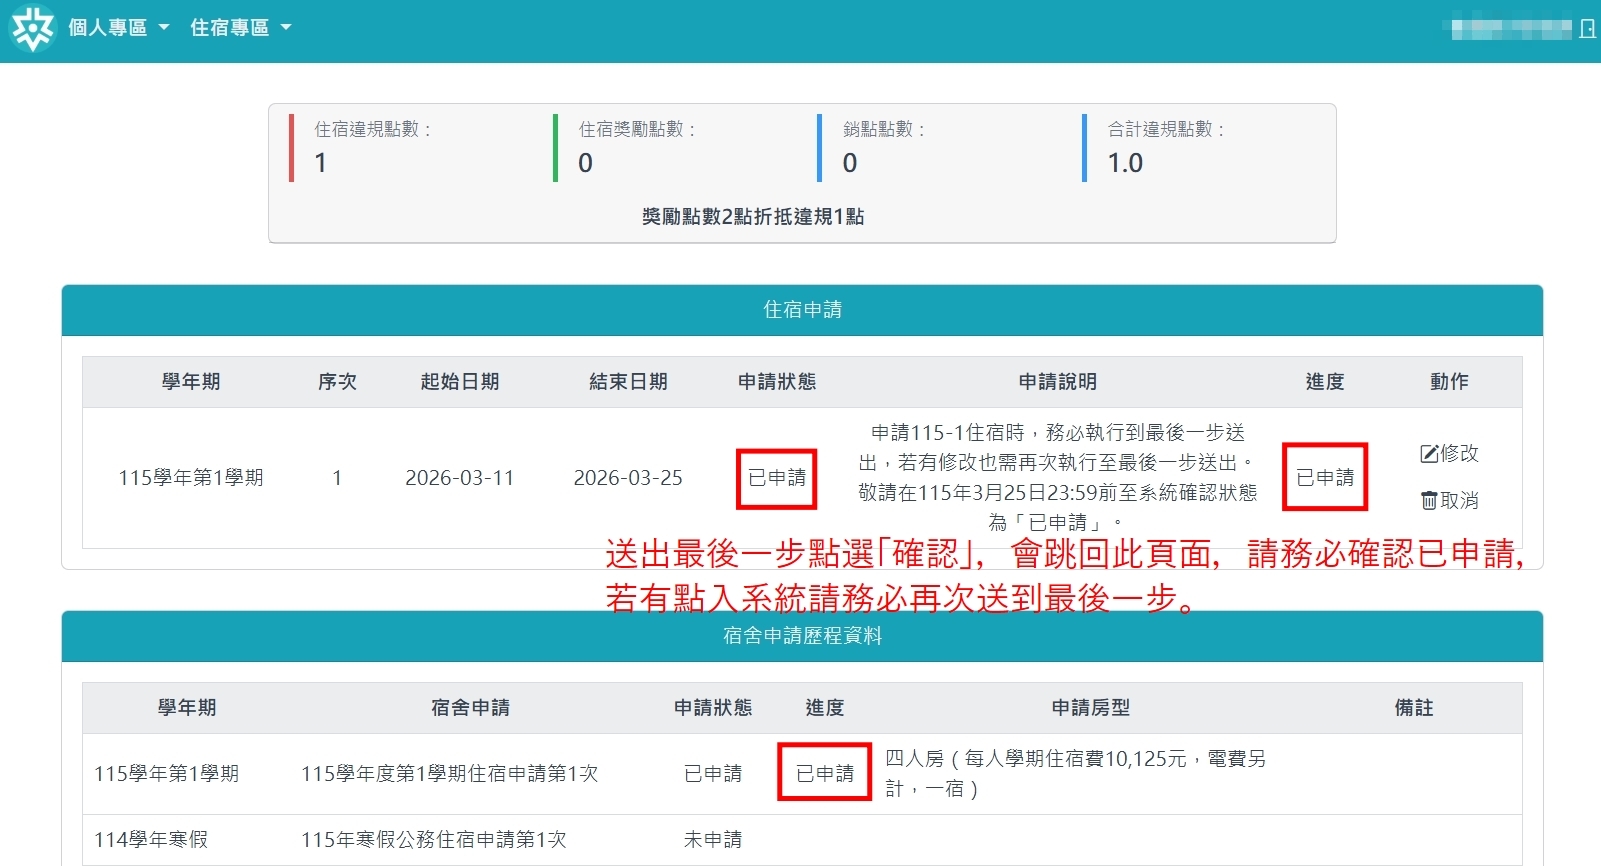Click the 起始日期 column header
Image resolution: width=1601 pixels, height=866 pixels.
tap(460, 382)
